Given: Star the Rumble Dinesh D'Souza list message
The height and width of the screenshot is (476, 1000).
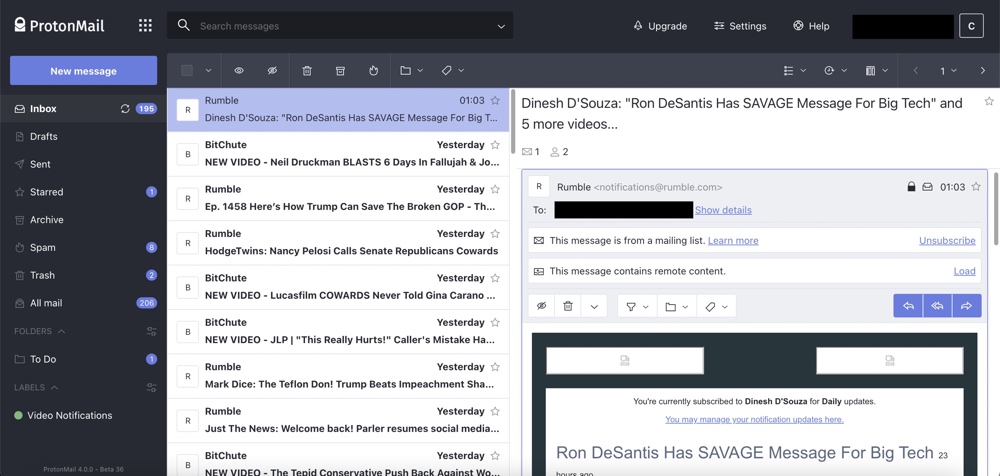Looking at the screenshot, I should [495, 100].
